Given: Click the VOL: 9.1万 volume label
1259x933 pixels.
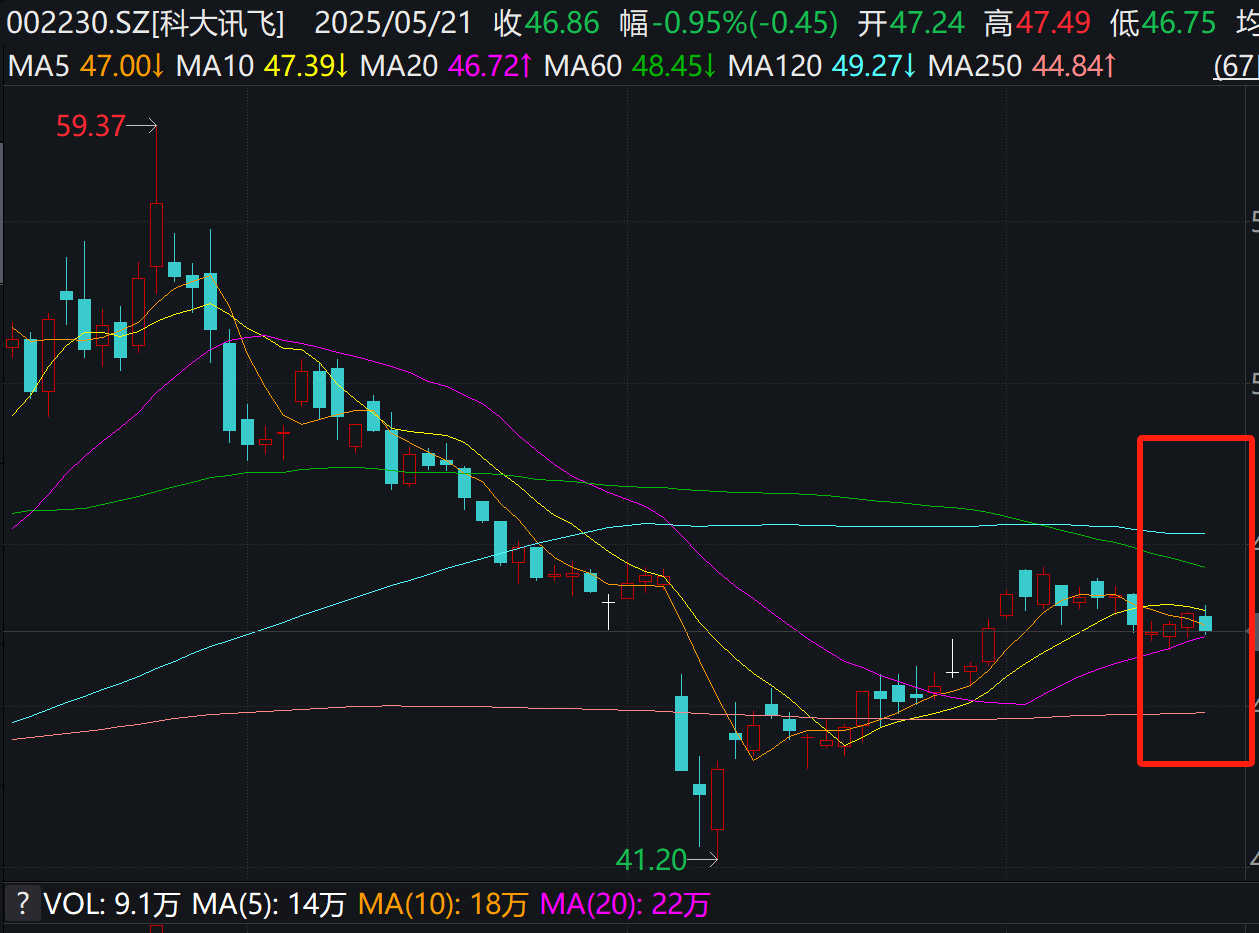Looking at the screenshot, I should 112,905.
